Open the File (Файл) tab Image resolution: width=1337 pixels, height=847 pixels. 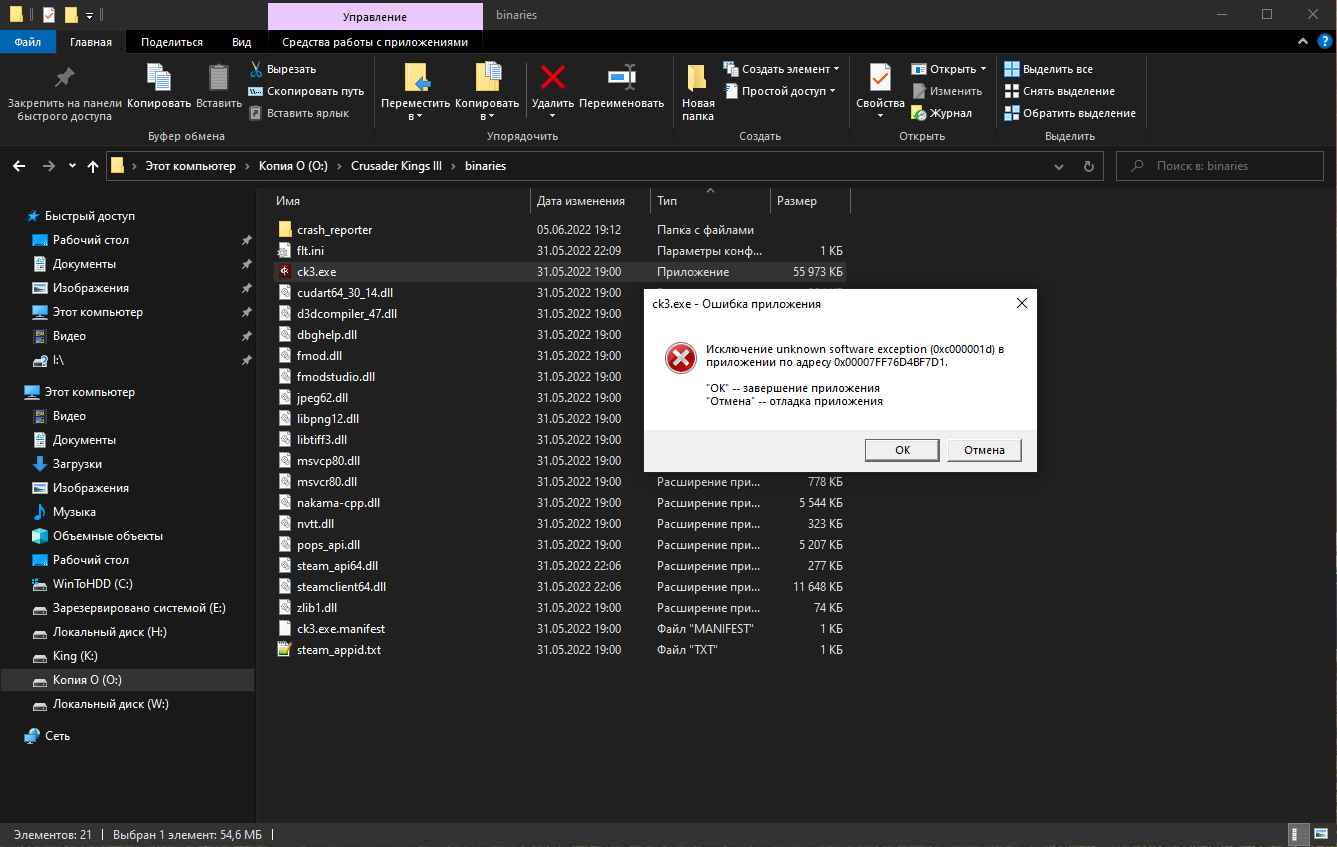tap(28, 42)
